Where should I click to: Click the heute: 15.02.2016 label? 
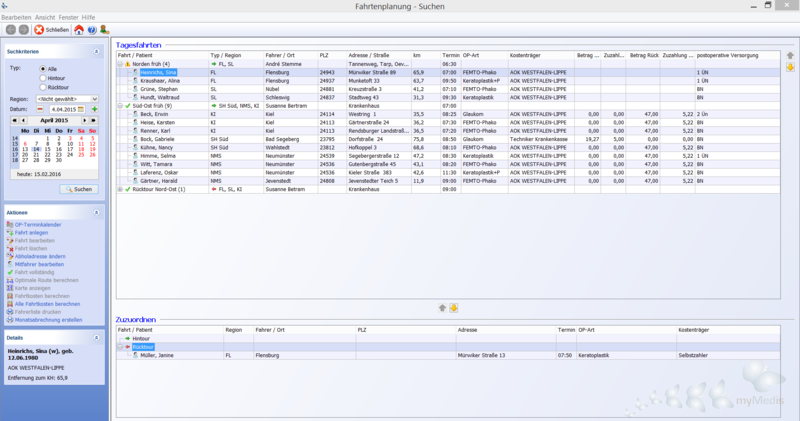point(39,174)
